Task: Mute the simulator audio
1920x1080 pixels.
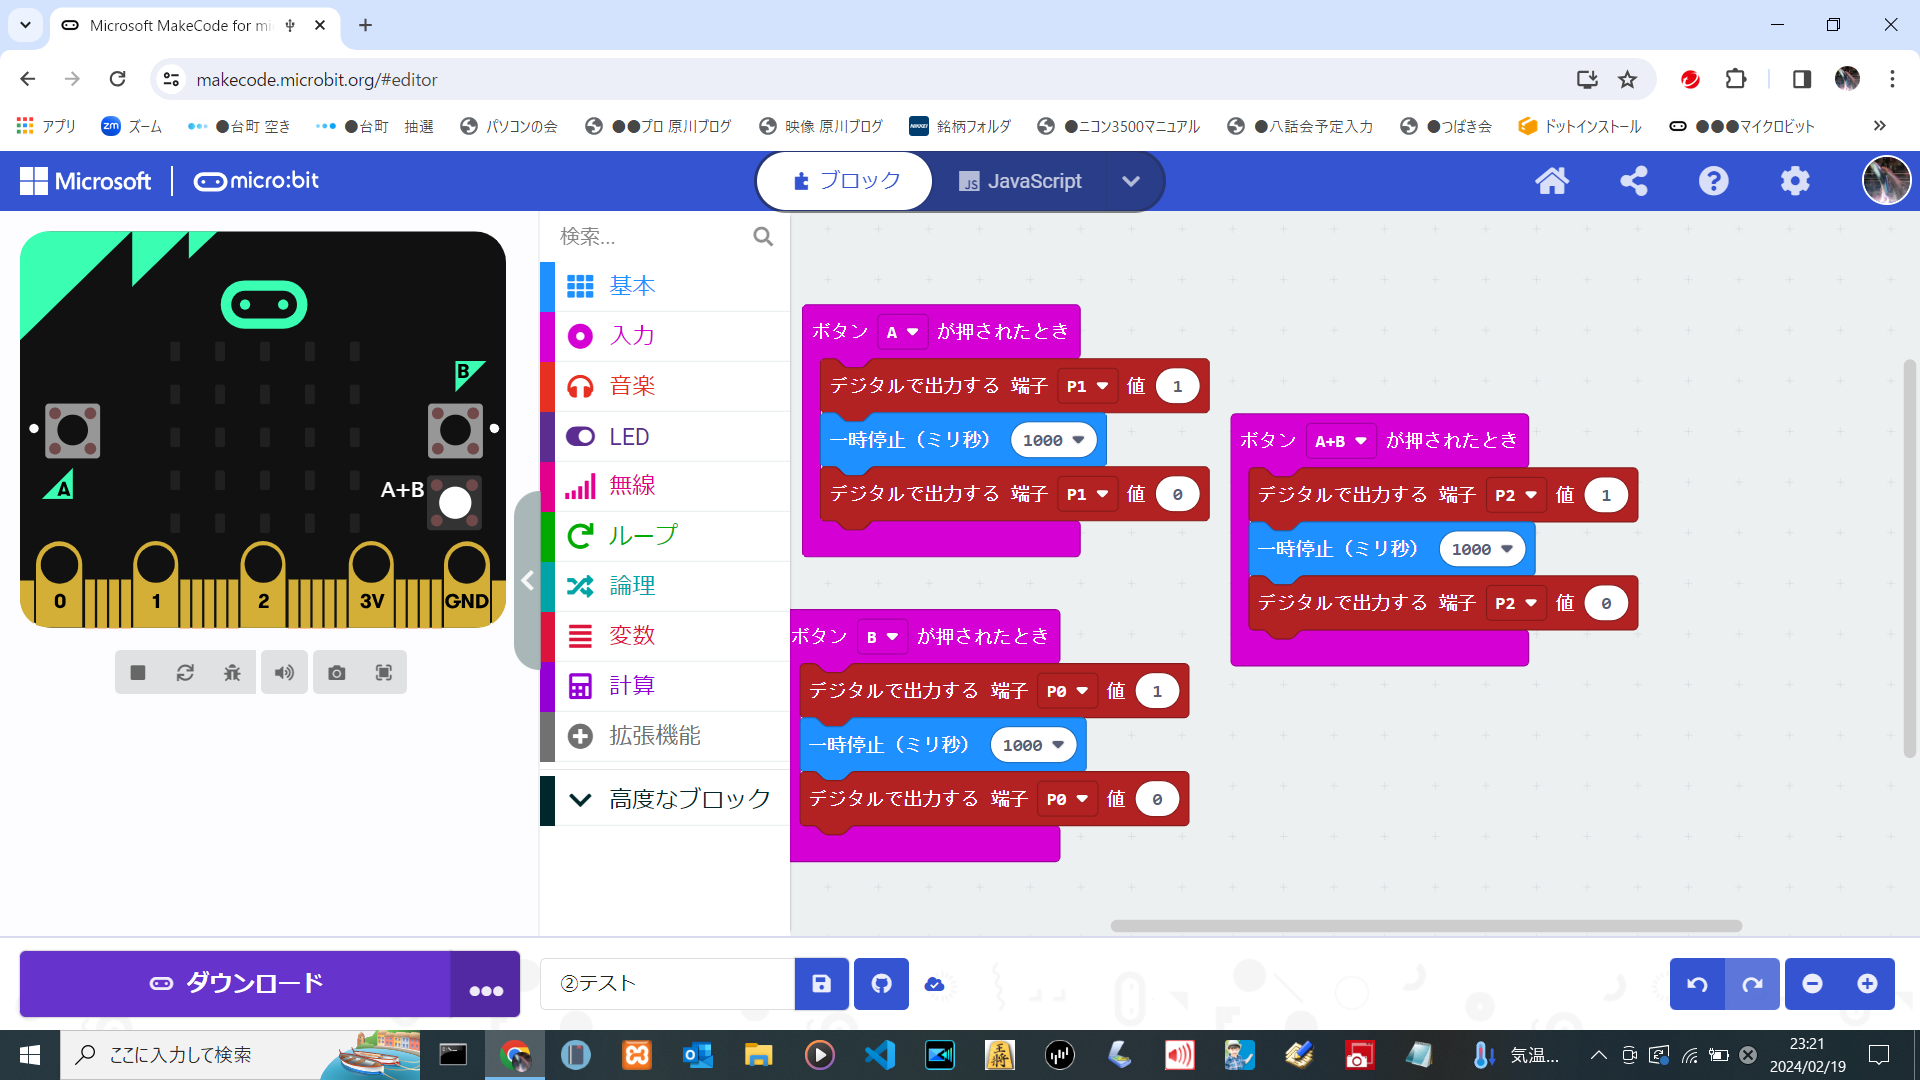Action: 284,673
